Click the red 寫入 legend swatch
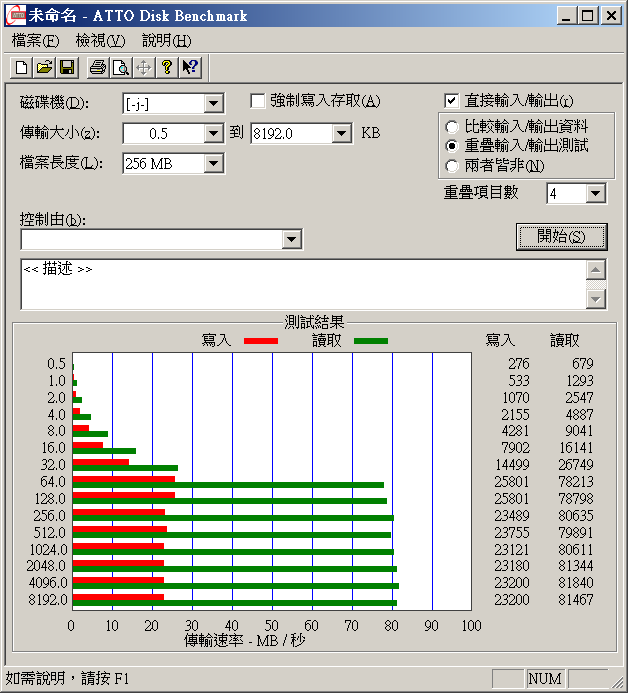This screenshot has height=693, width=628. pos(261,341)
